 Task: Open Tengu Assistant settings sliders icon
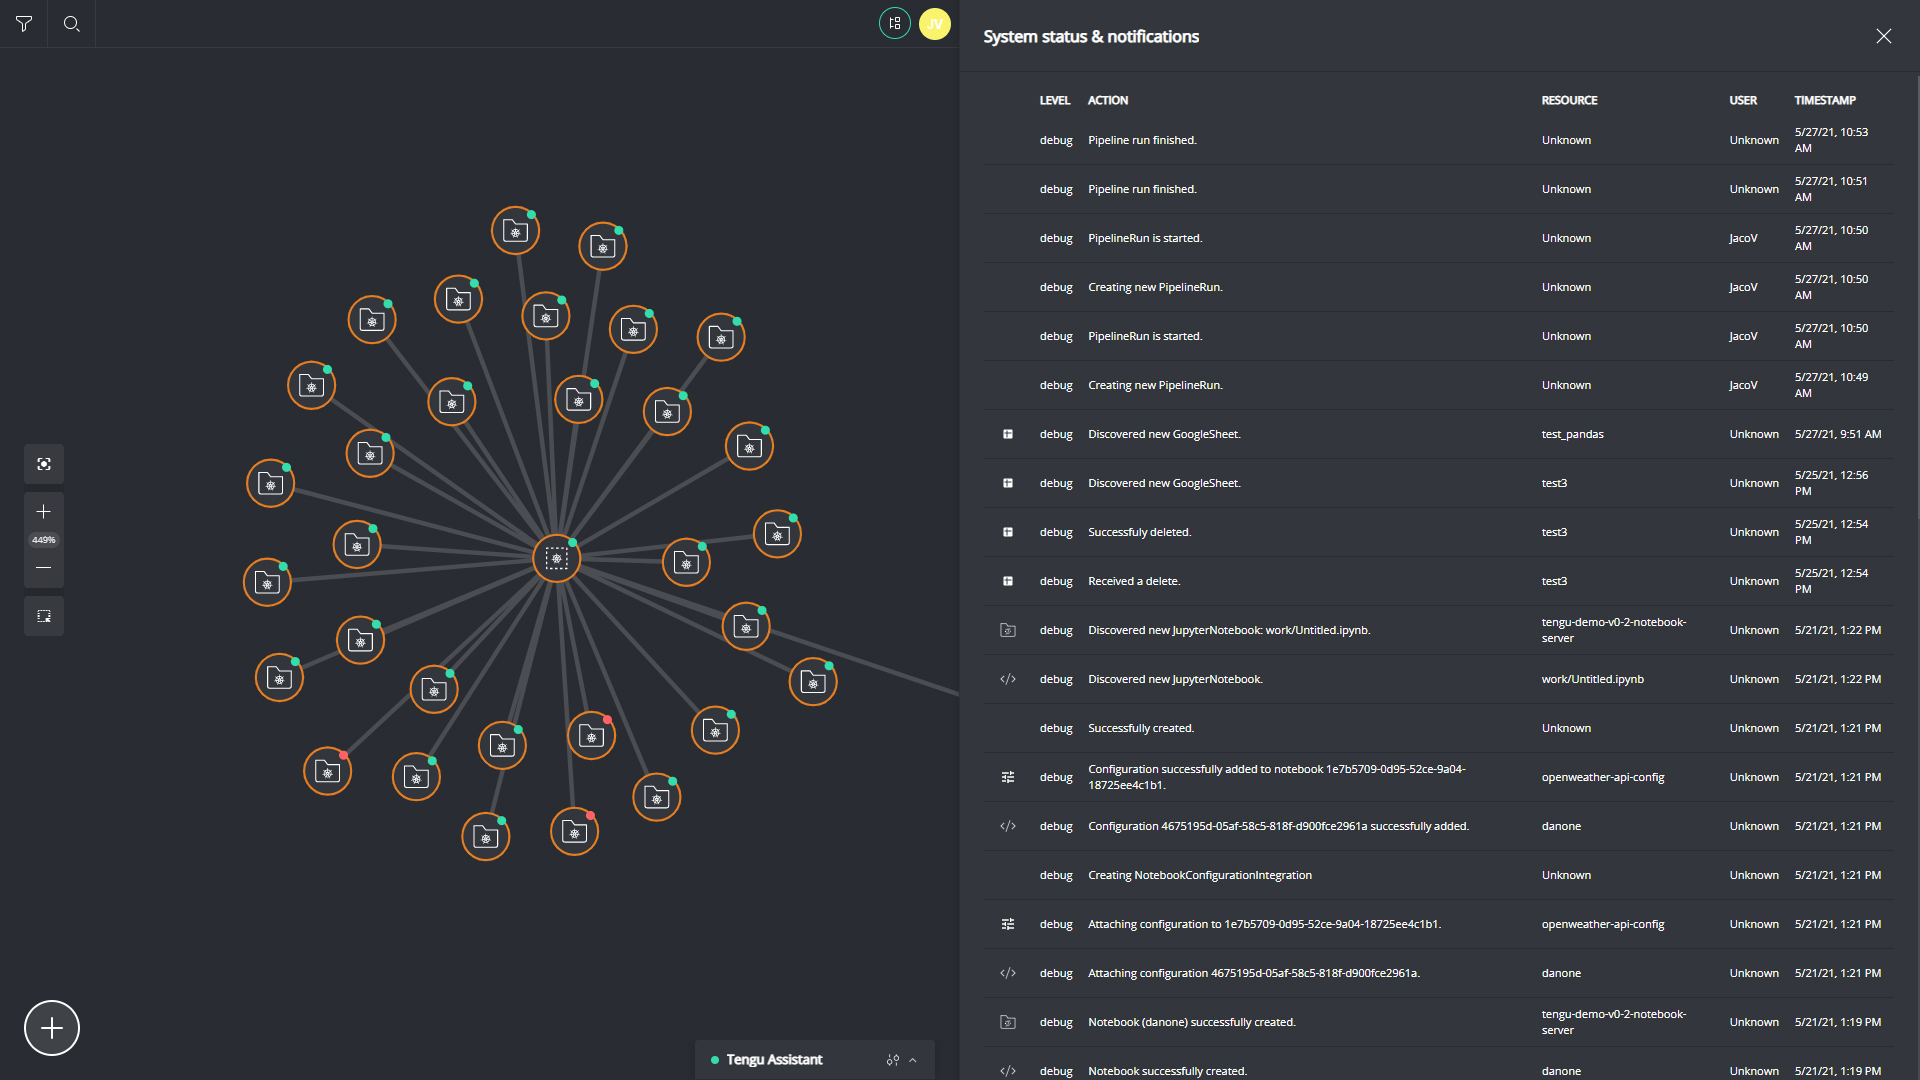[892, 1060]
